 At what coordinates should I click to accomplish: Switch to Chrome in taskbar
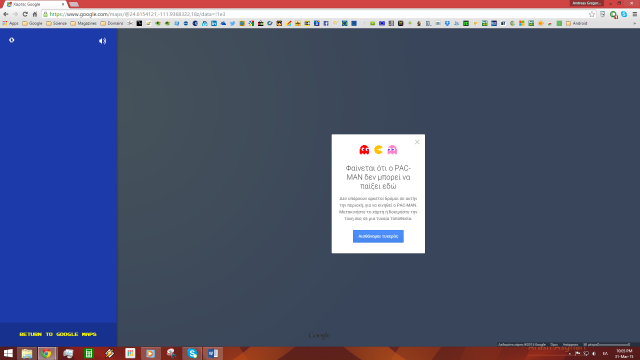pyautogui.click(x=47, y=353)
